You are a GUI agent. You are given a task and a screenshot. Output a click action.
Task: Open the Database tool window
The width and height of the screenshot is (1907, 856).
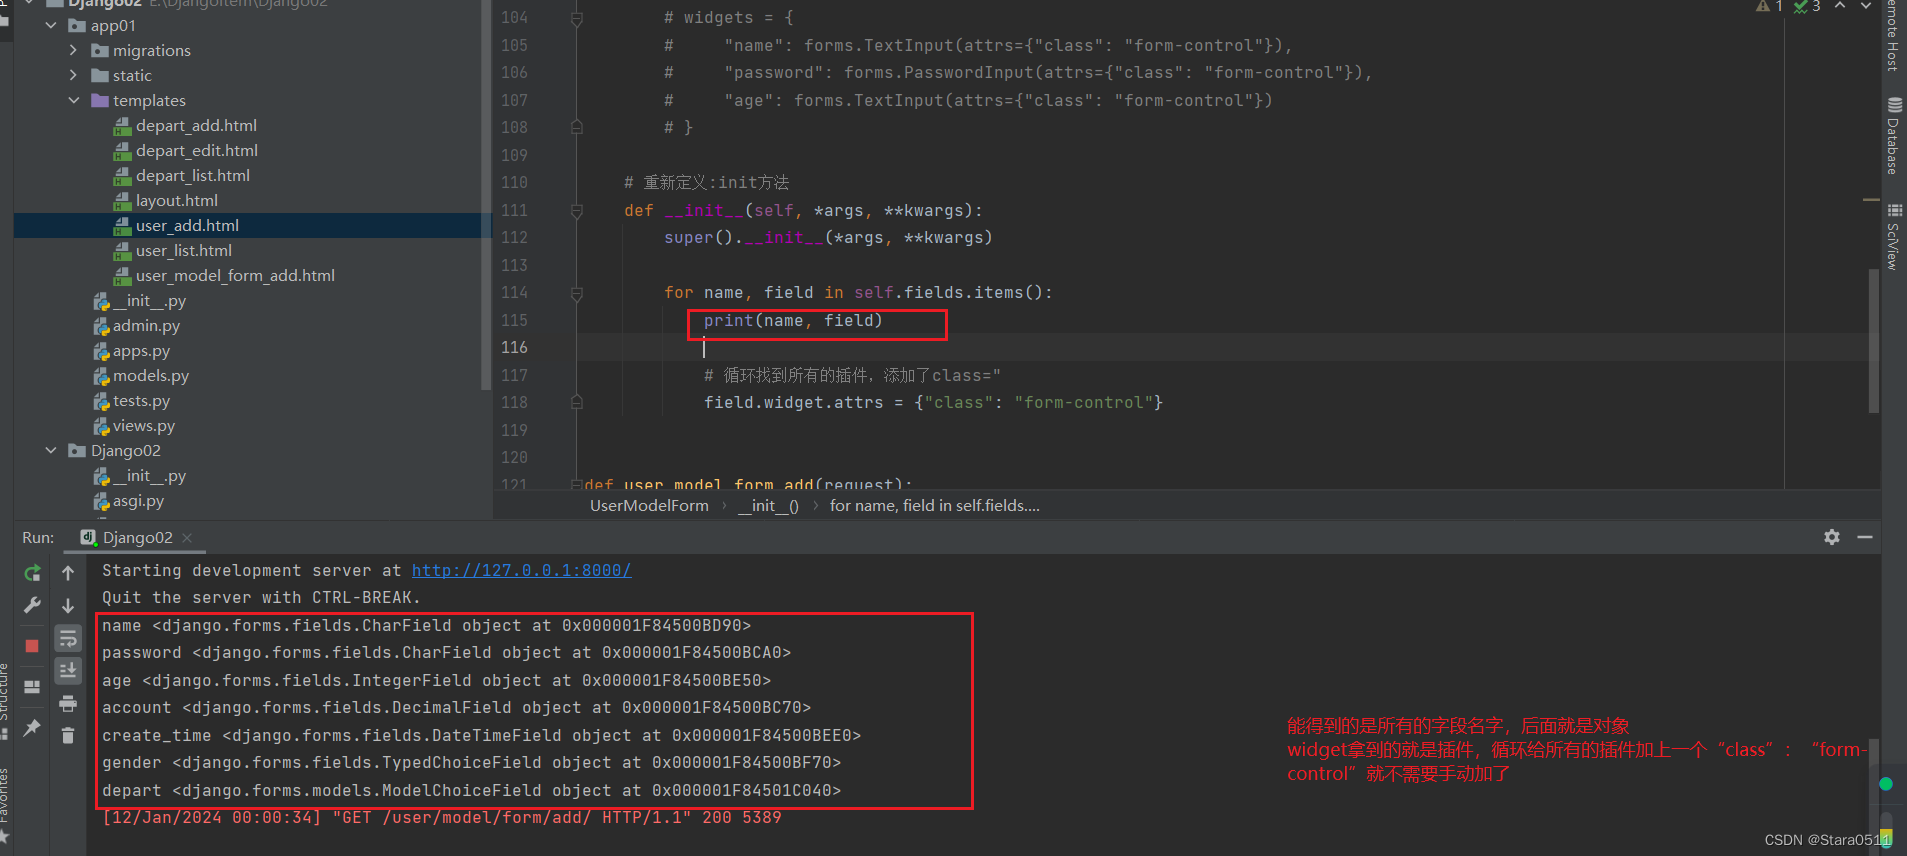coord(1893,136)
